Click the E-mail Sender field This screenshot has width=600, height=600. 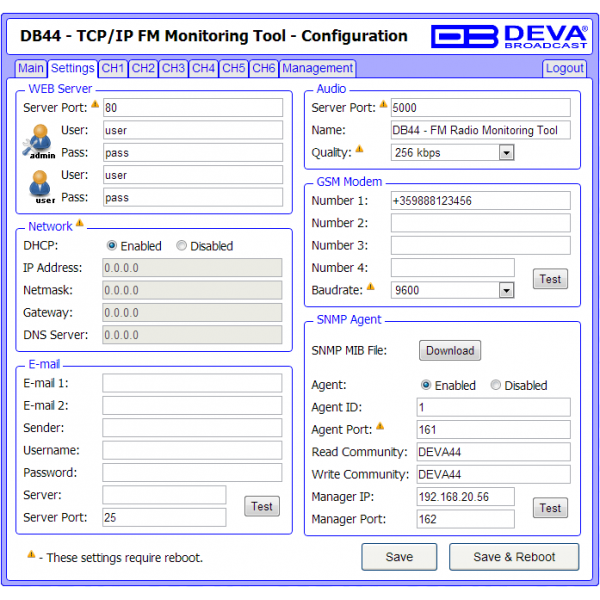[192, 428]
